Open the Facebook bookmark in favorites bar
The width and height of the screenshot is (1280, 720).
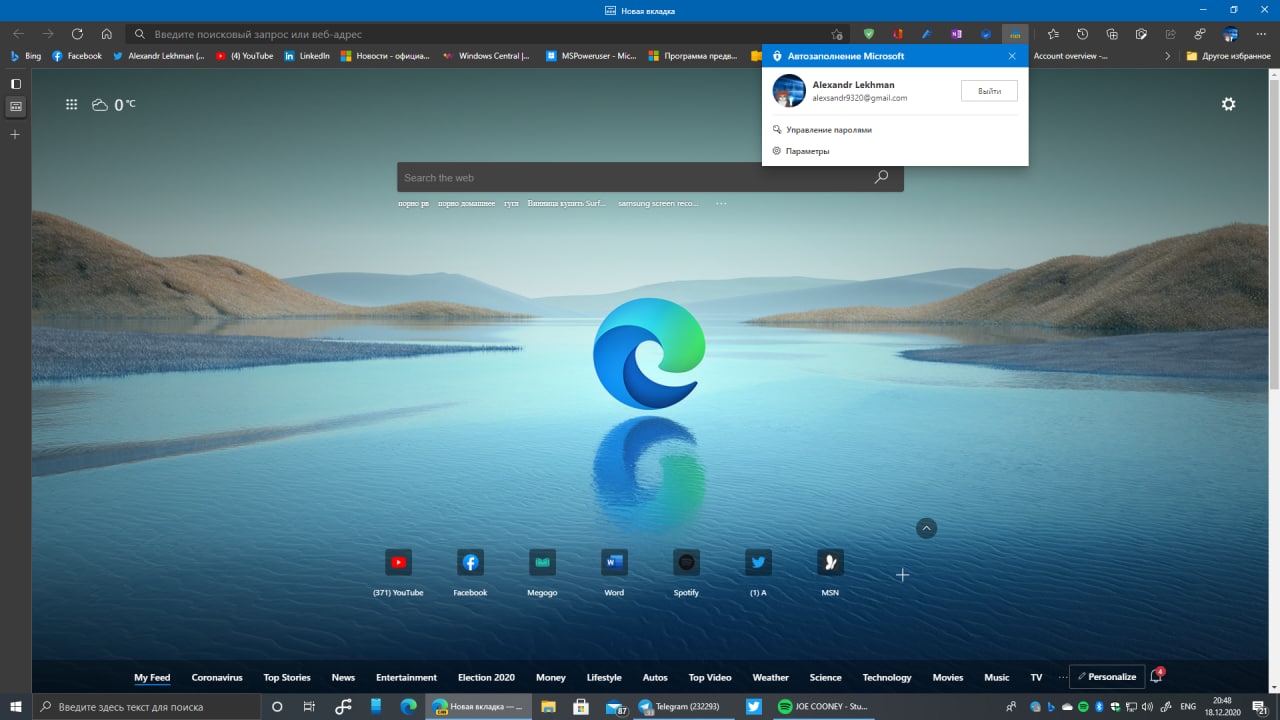click(77, 56)
